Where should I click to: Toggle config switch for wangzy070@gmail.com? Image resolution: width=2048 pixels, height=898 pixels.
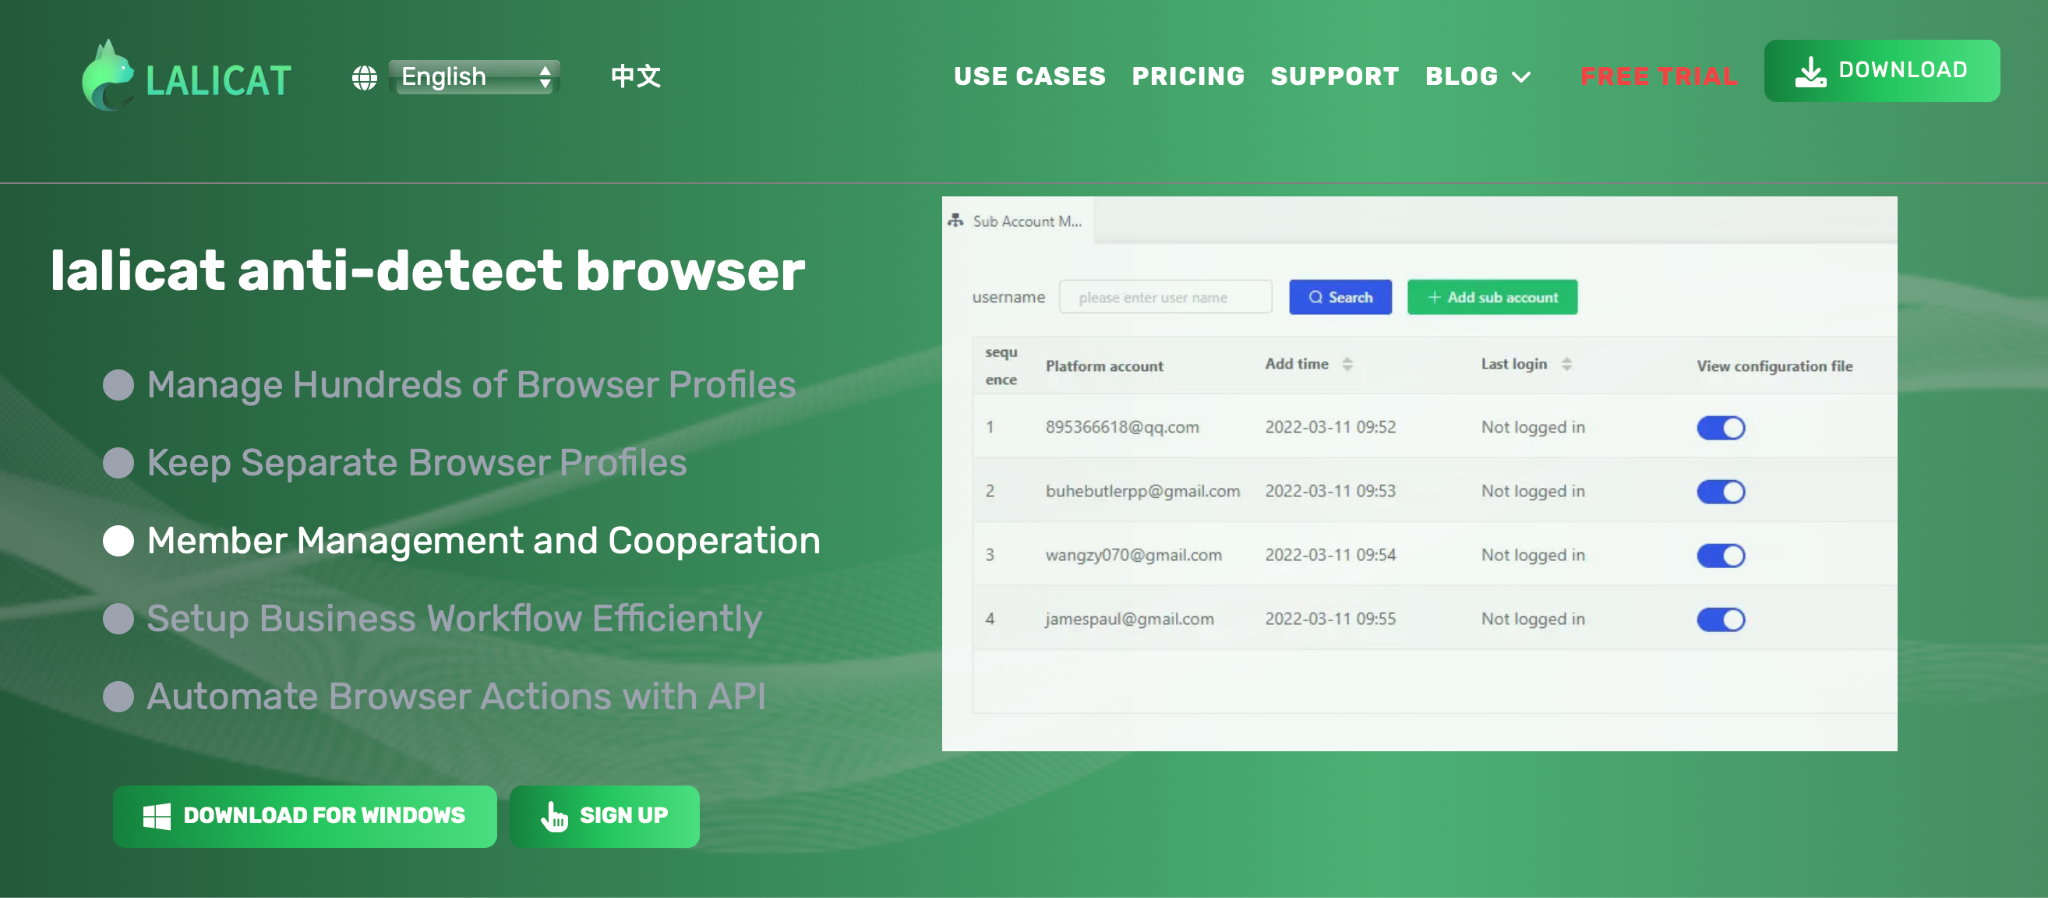pos(1721,556)
